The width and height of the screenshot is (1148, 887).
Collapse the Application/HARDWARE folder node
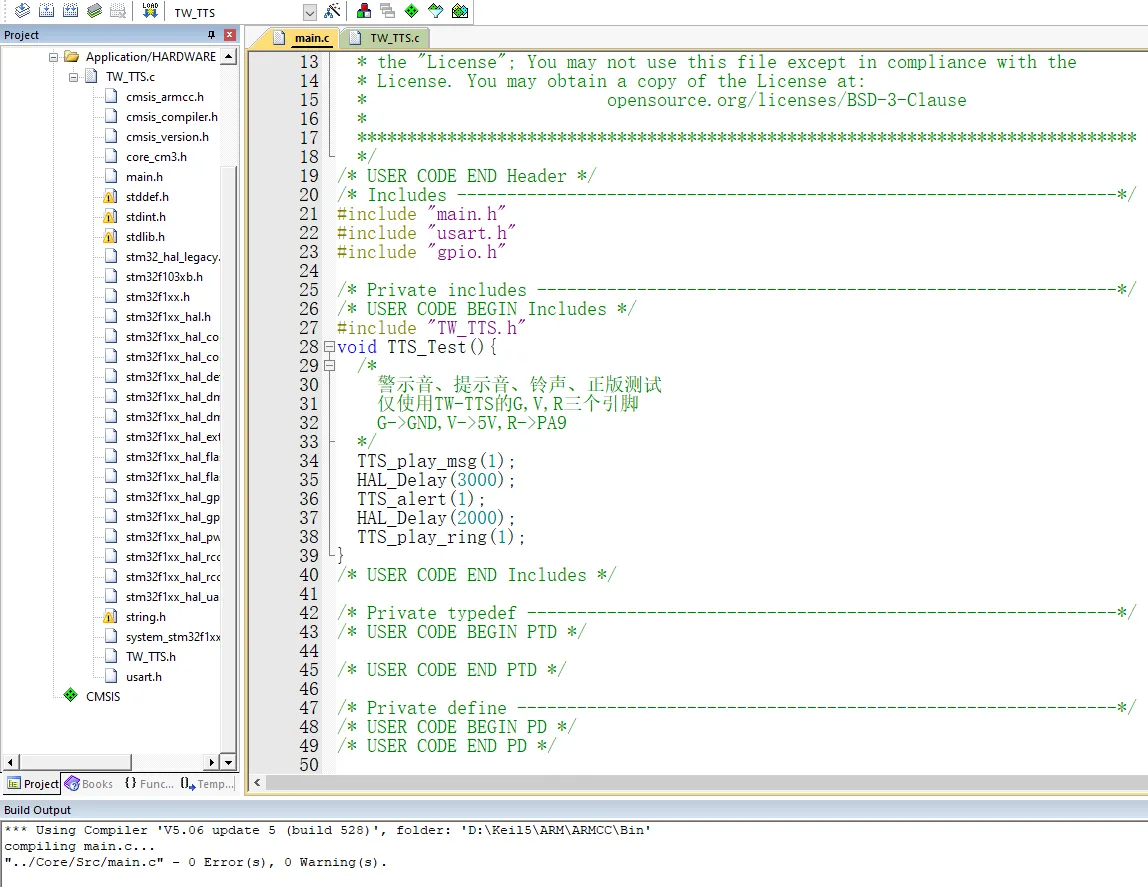click(55, 57)
